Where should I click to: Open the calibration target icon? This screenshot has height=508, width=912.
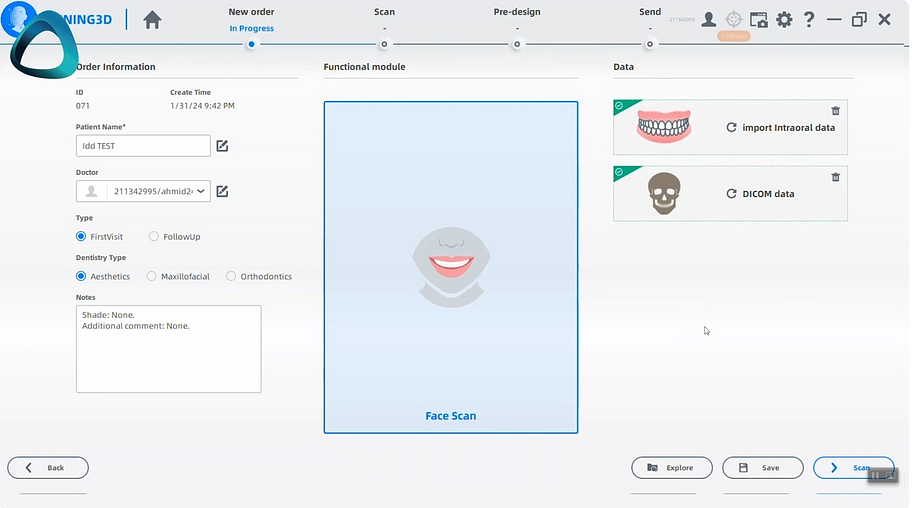point(734,19)
